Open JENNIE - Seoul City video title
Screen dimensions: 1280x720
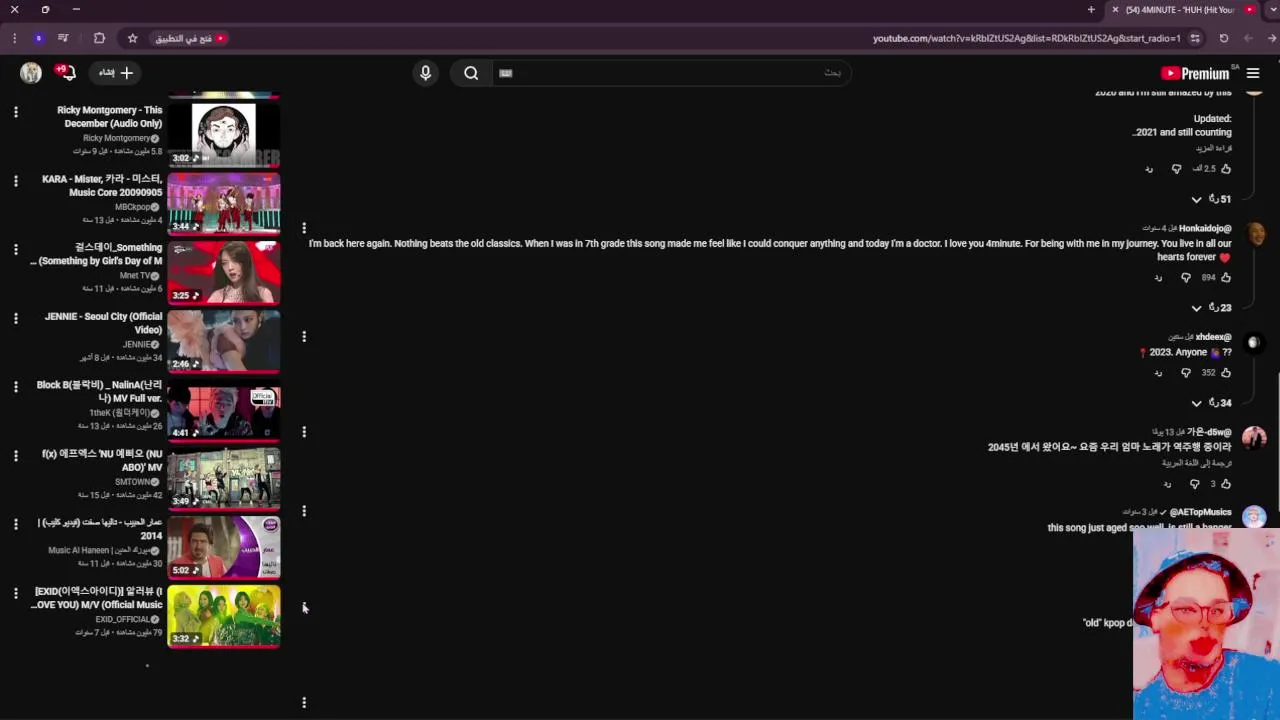(x=103, y=323)
